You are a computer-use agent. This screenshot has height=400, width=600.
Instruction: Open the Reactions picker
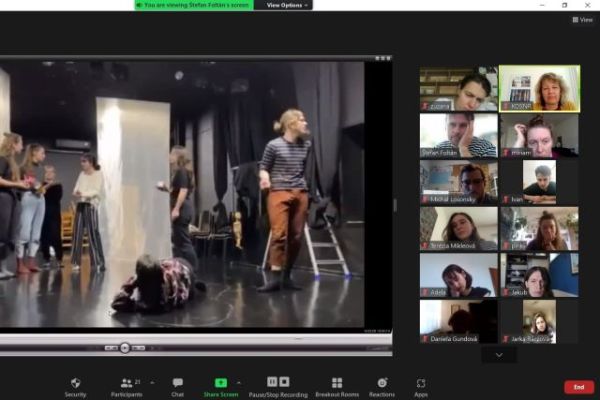click(382, 384)
